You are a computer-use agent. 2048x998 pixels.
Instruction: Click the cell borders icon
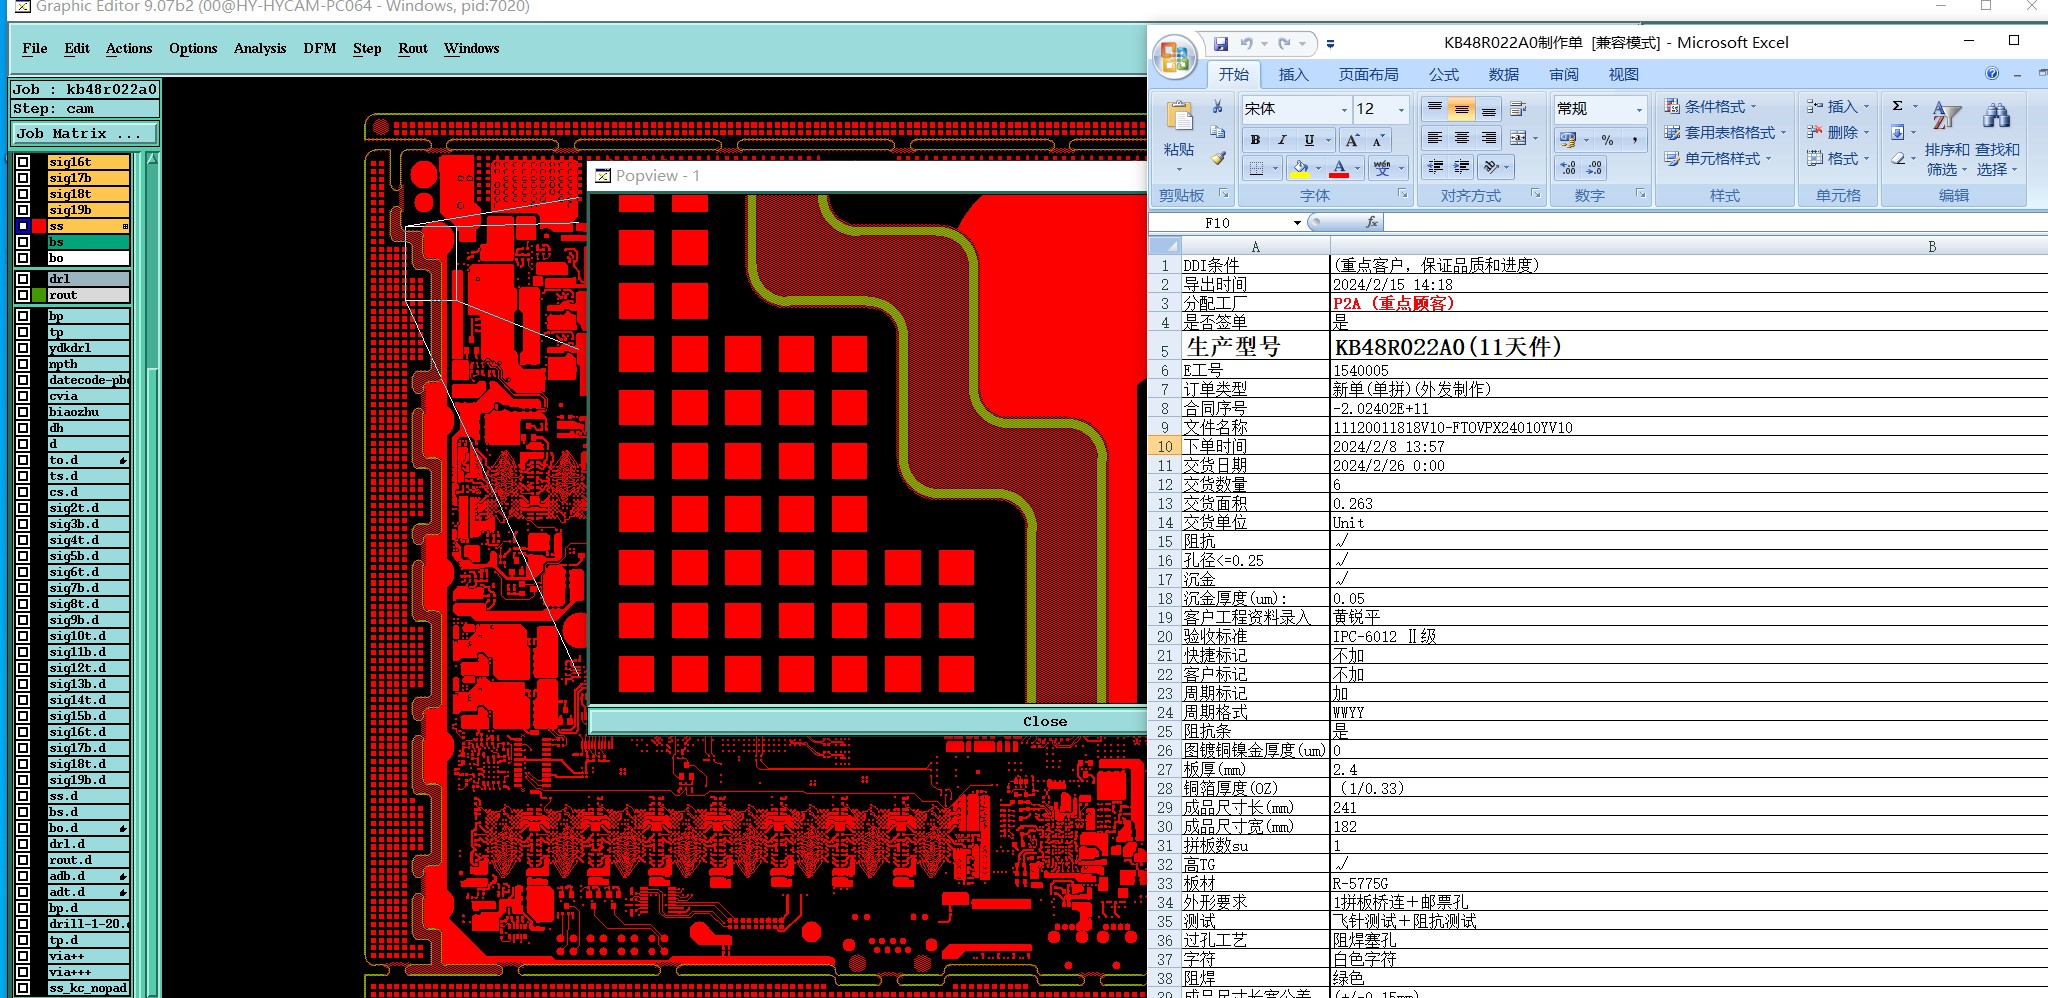[1257, 168]
